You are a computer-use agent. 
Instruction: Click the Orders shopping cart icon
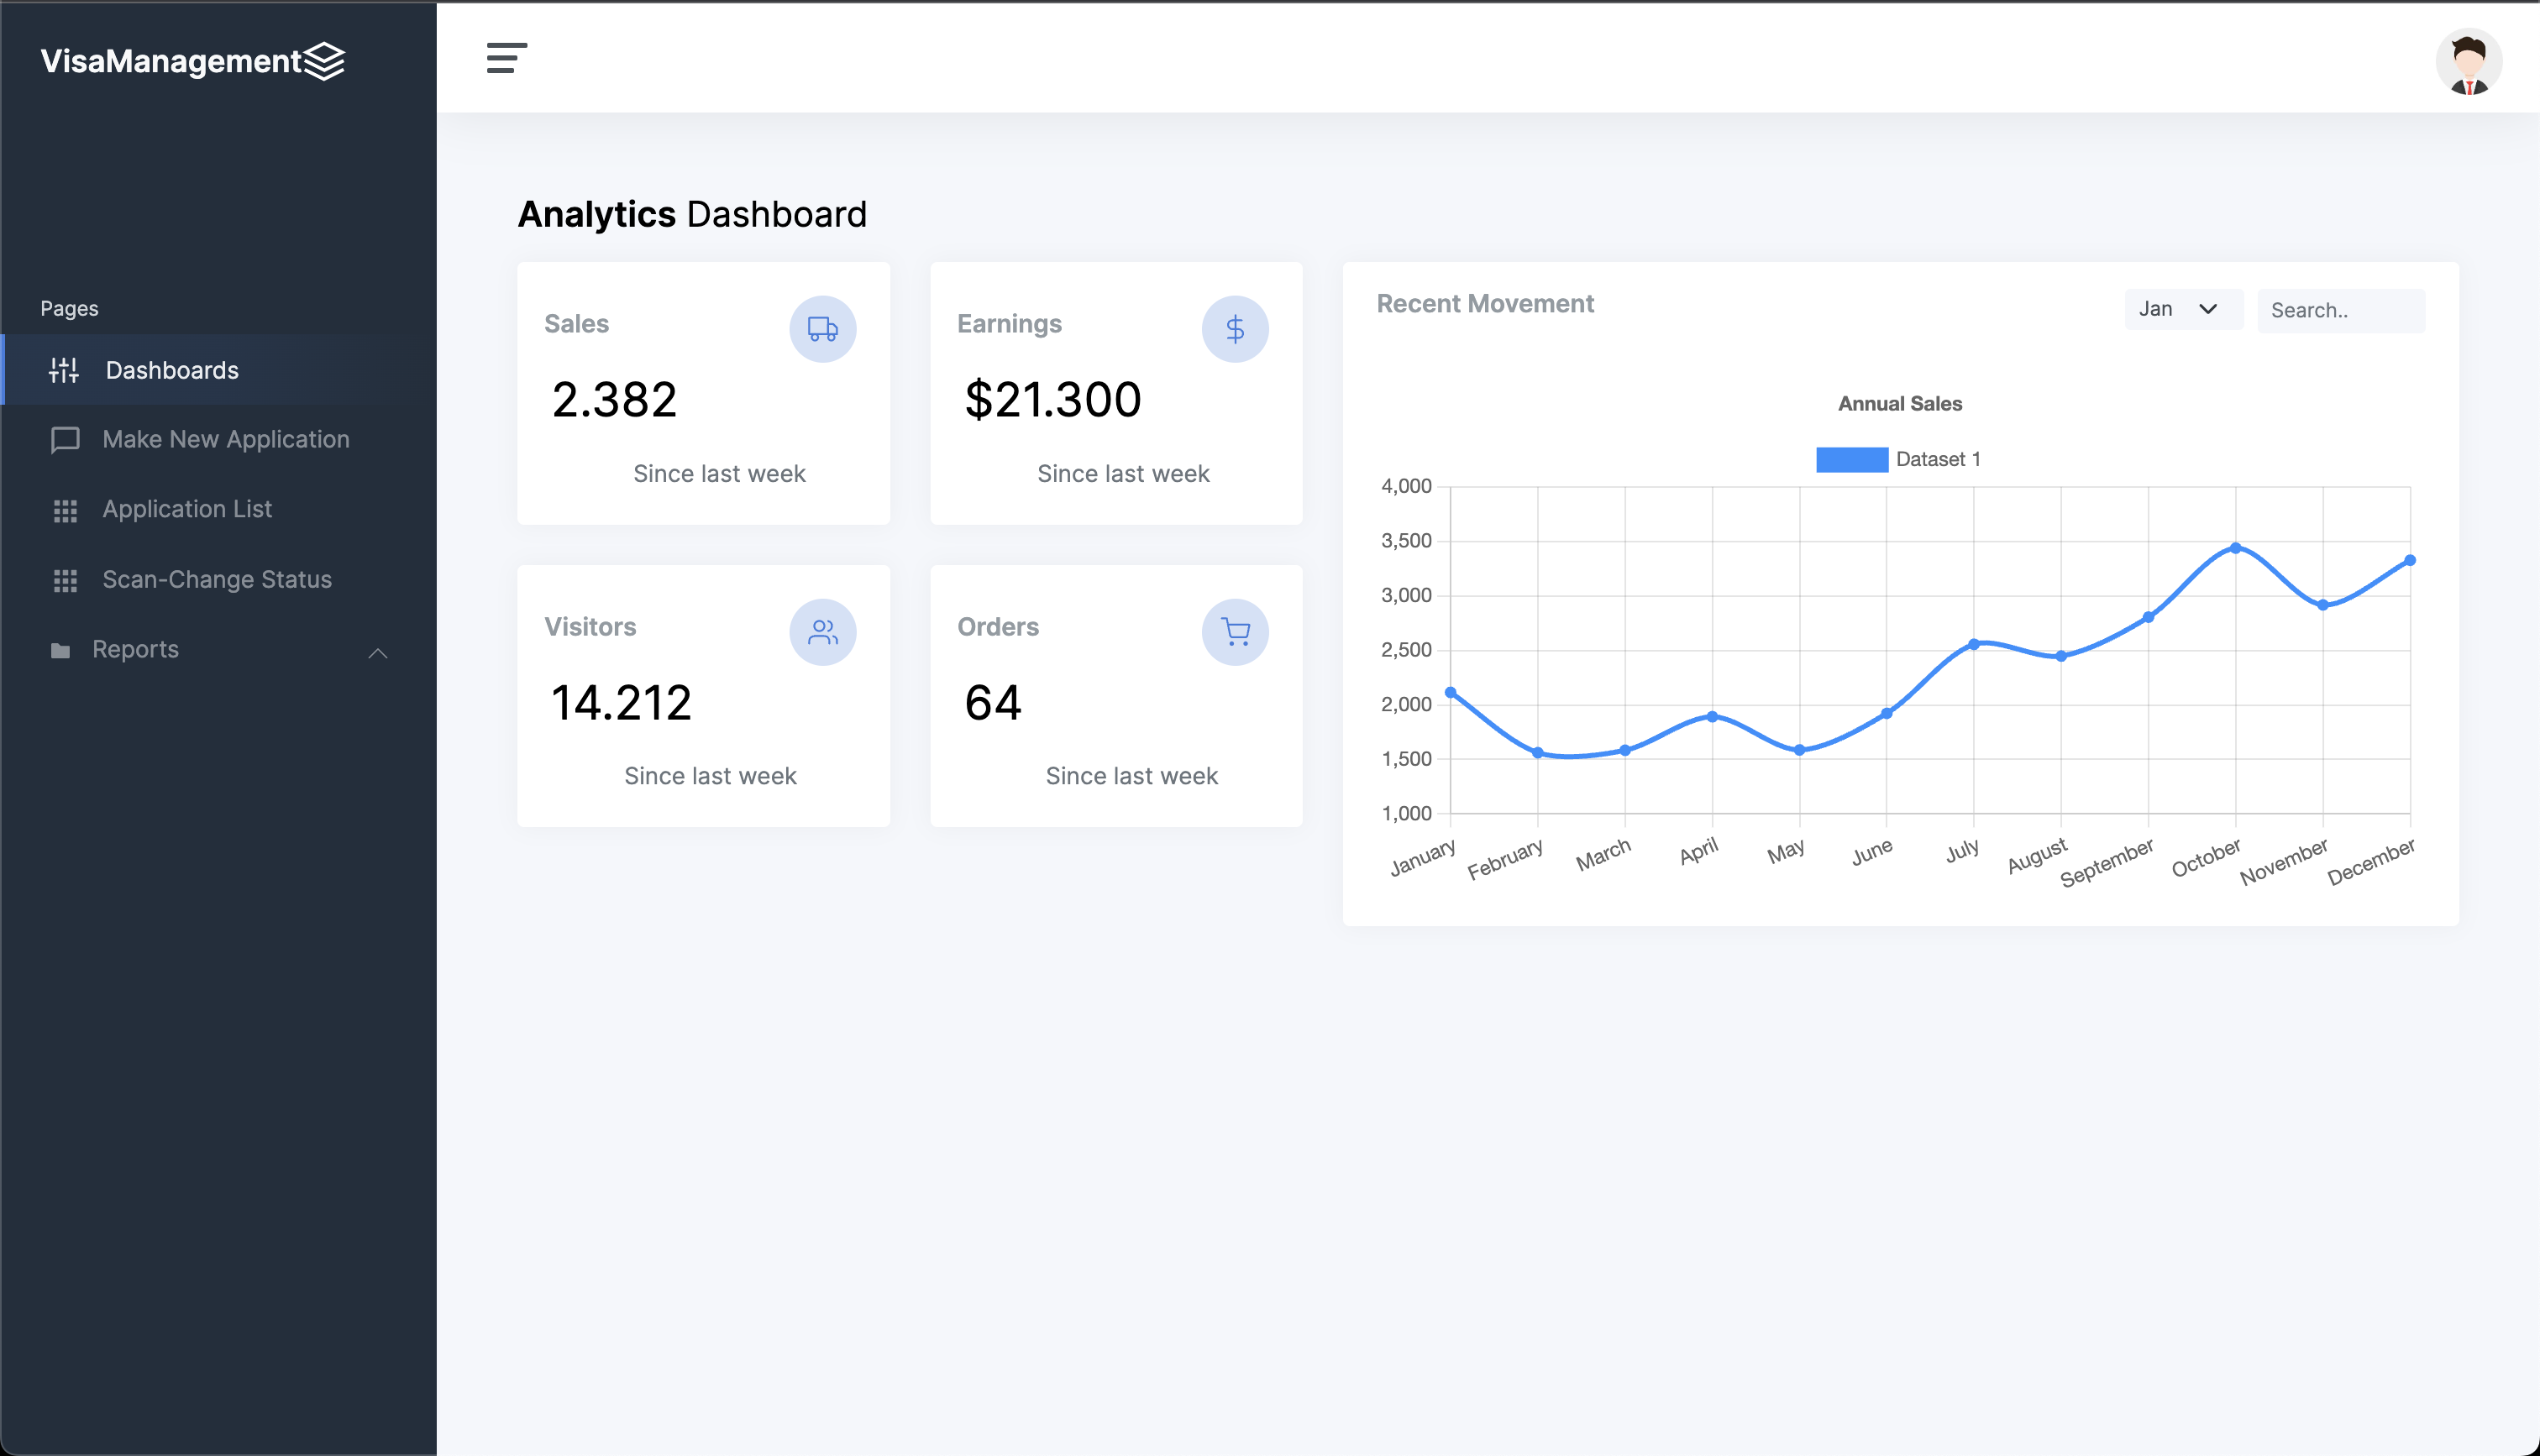coord(1235,632)
